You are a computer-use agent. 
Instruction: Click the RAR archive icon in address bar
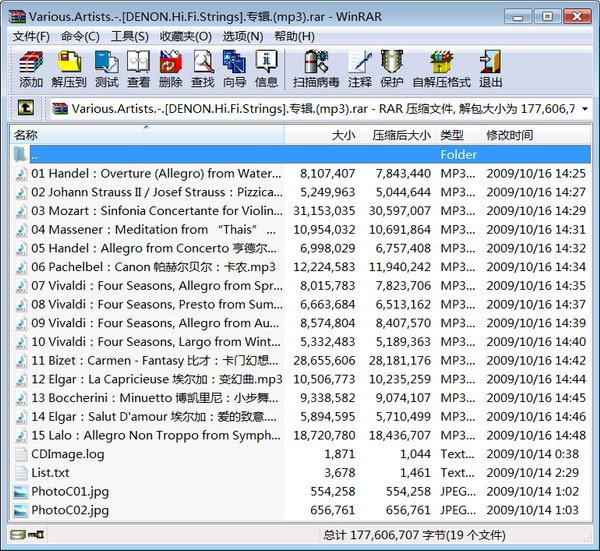tap(60, 109)
